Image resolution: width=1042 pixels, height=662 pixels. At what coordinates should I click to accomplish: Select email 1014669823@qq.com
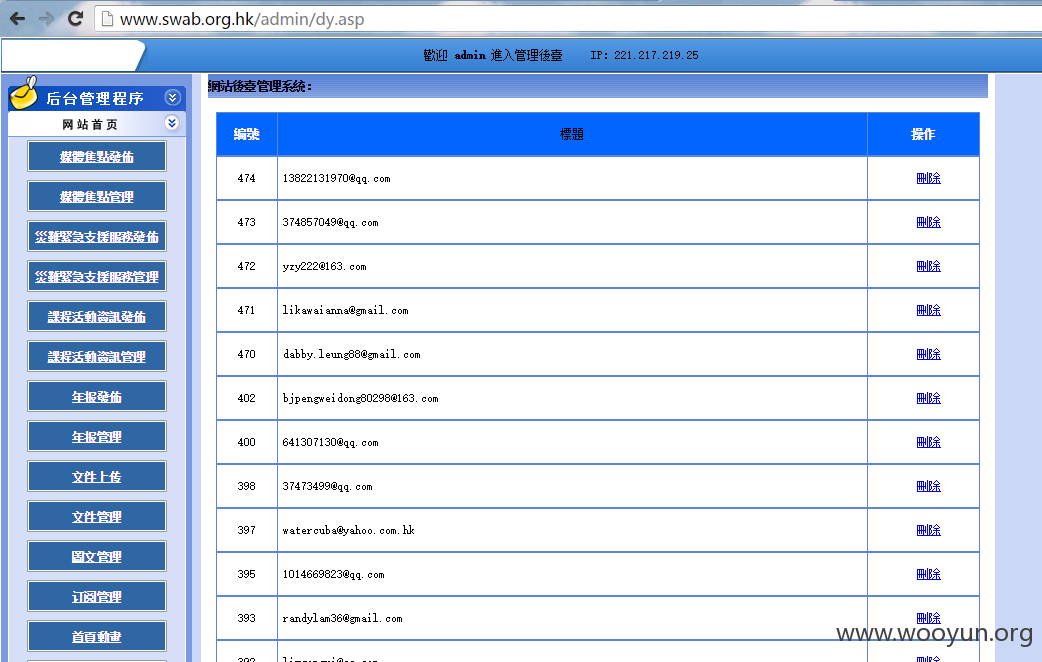(334, 574)
